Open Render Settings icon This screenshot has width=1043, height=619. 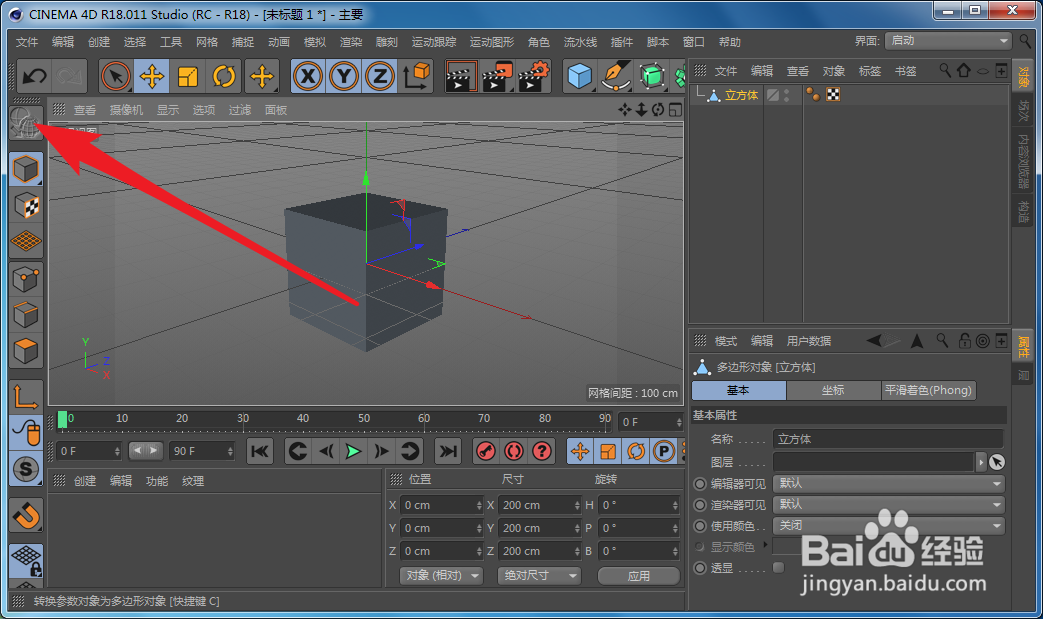tap(533, 76)
